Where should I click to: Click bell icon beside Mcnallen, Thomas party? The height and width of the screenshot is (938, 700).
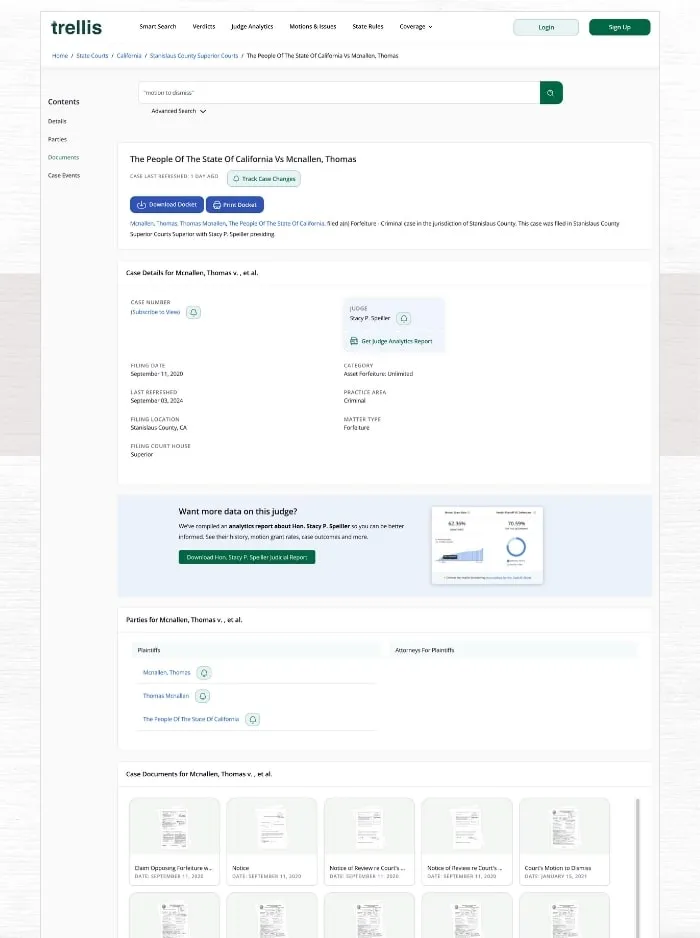[204, 673]
